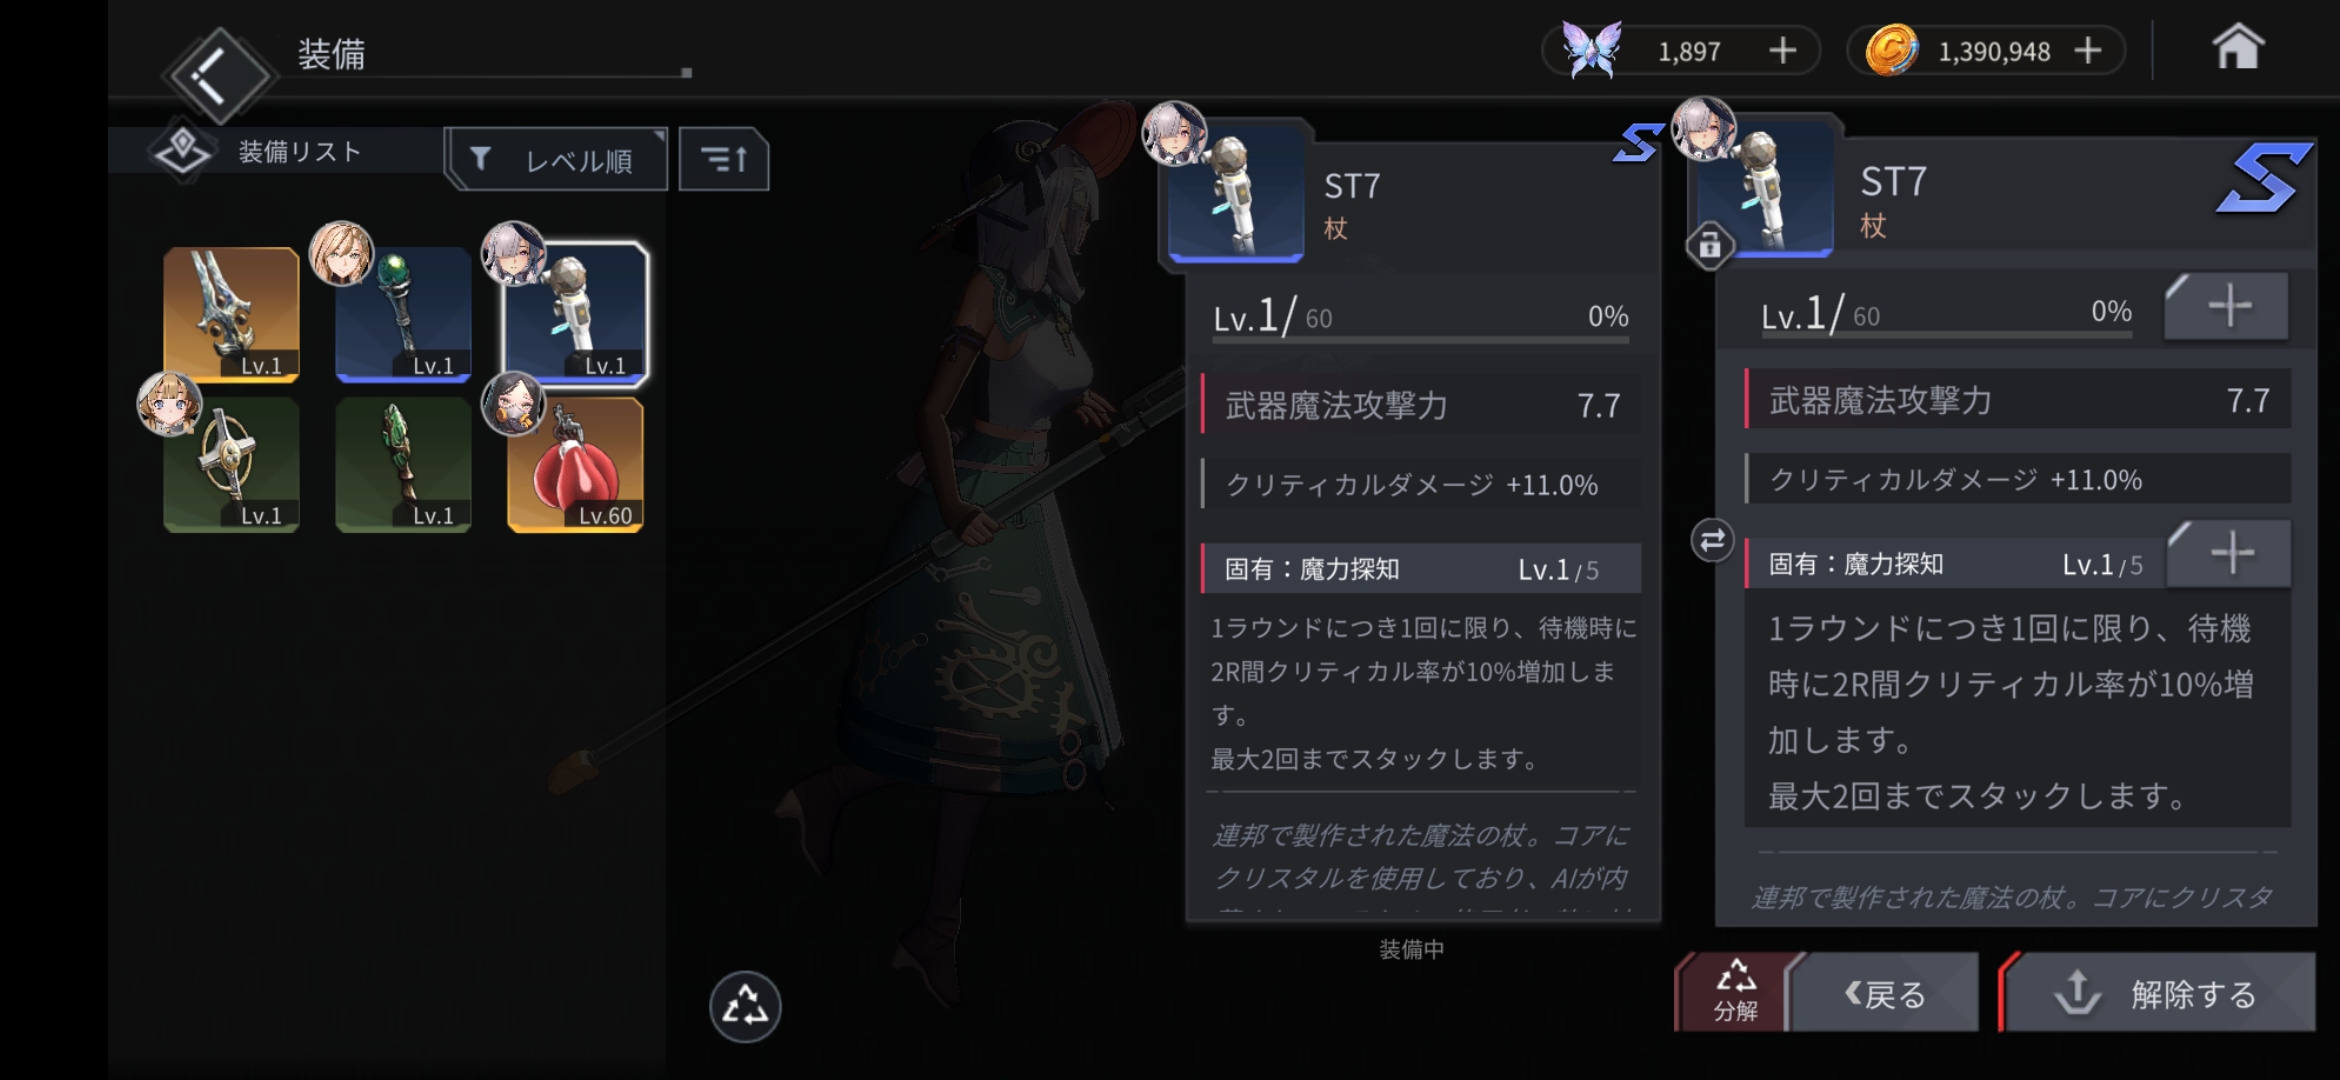The height and width of the screenshot is (1080, 2340).
Task: Select the orange sword weapon Lv.1
Action: (231, 315)
